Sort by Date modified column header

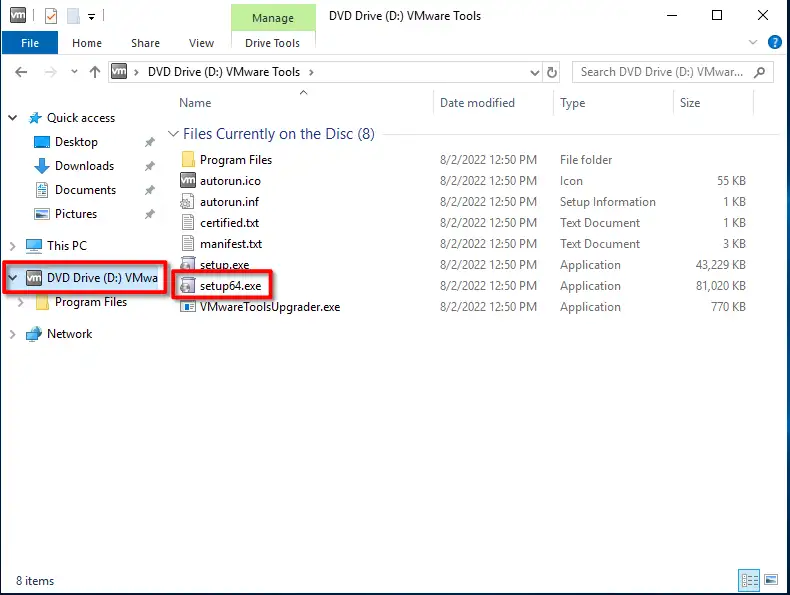tap(477, 103)
